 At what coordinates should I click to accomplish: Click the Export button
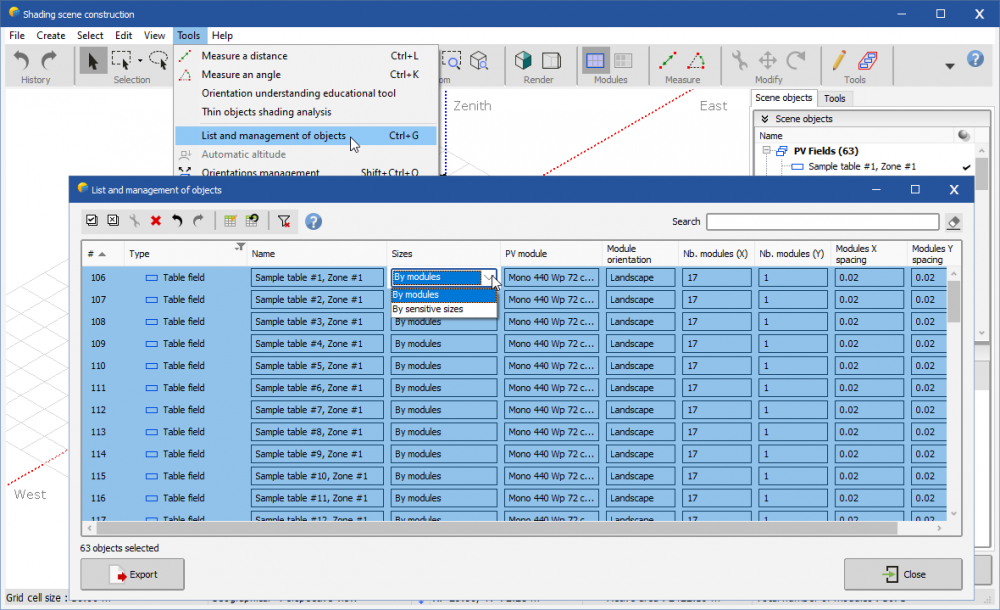(x=133, y=575)
